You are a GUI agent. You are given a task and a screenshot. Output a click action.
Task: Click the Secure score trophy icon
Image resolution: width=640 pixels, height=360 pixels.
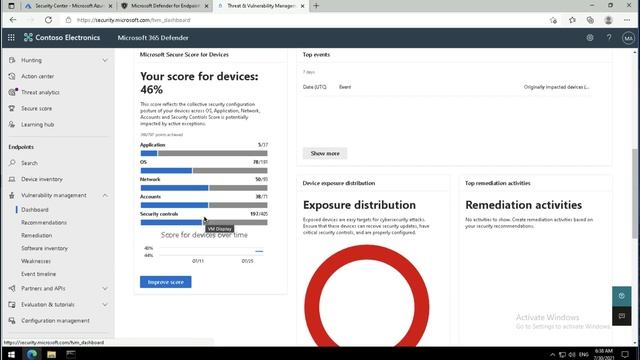(12, 109)
